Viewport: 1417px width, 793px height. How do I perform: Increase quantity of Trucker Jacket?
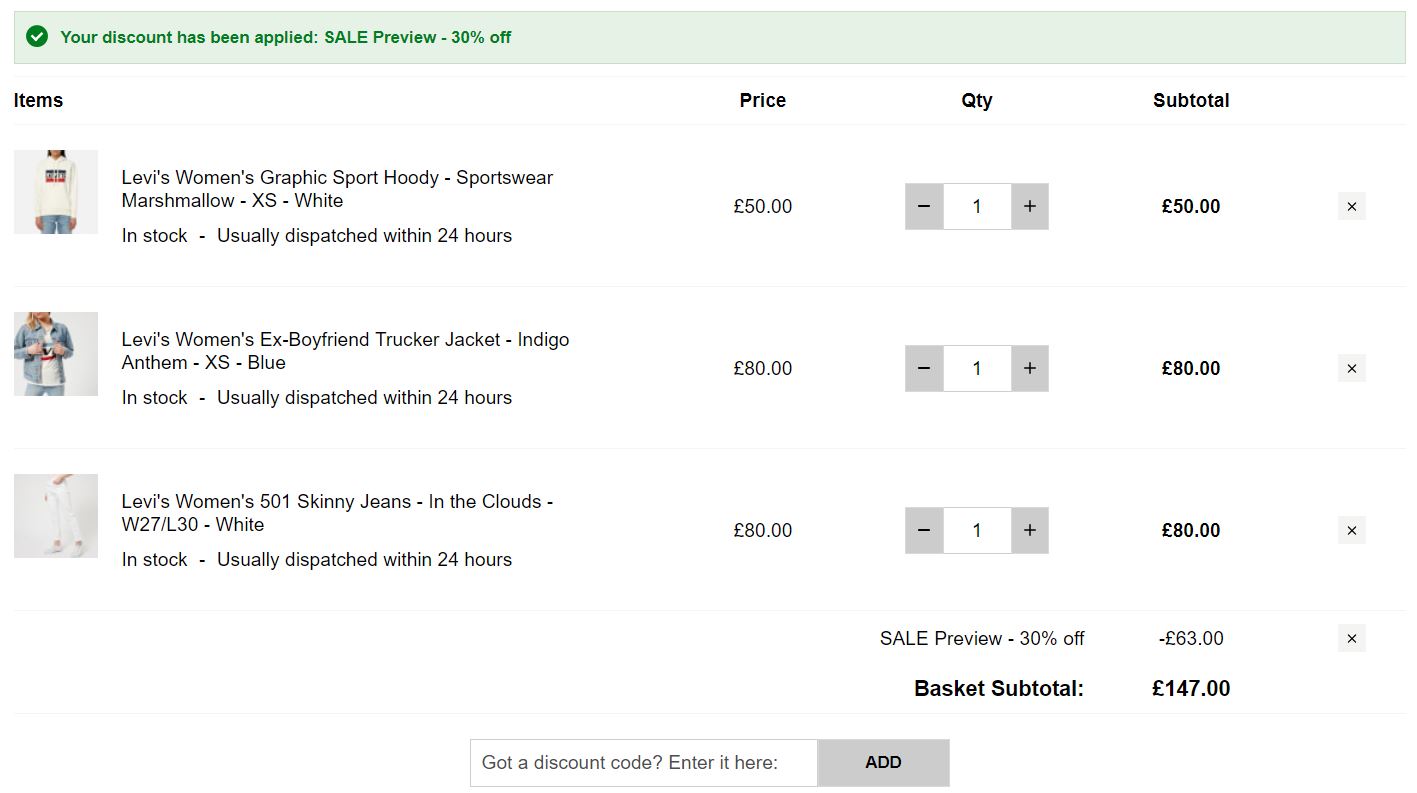coord(1029,369)
